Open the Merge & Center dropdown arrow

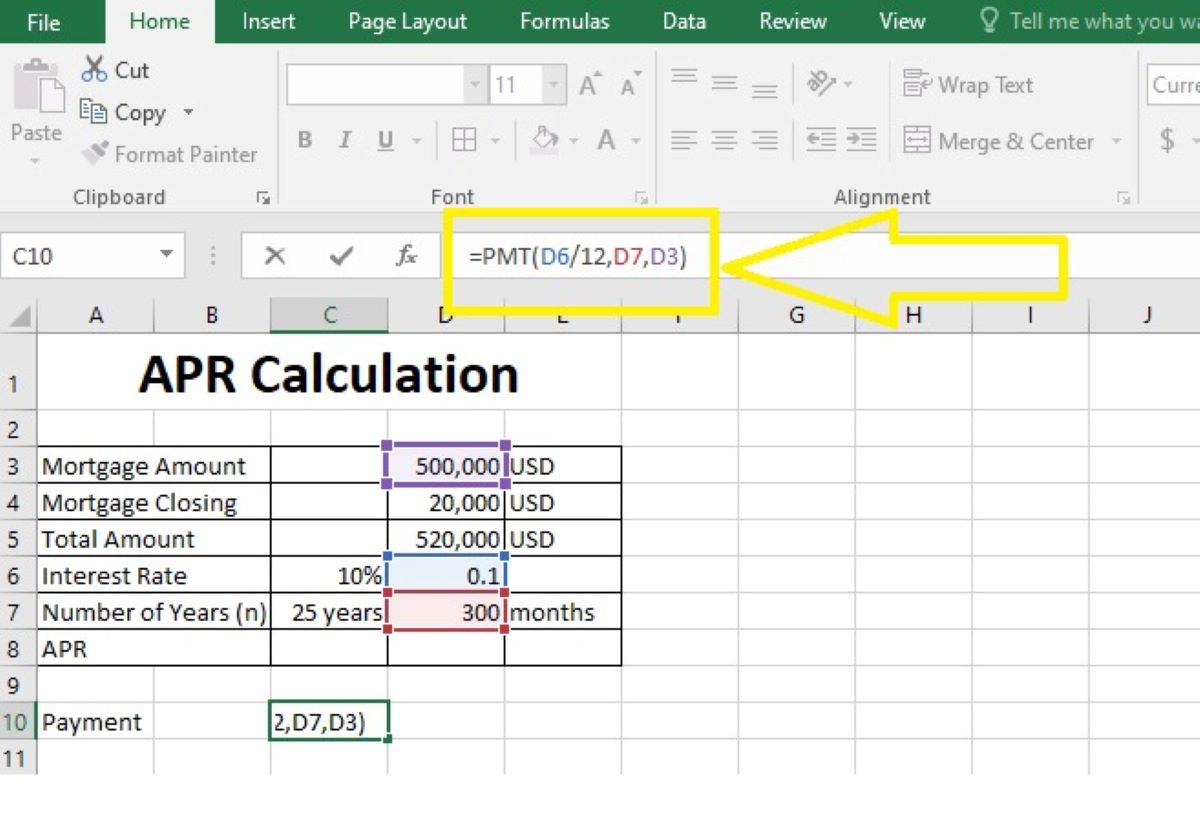pos(1116,142)
